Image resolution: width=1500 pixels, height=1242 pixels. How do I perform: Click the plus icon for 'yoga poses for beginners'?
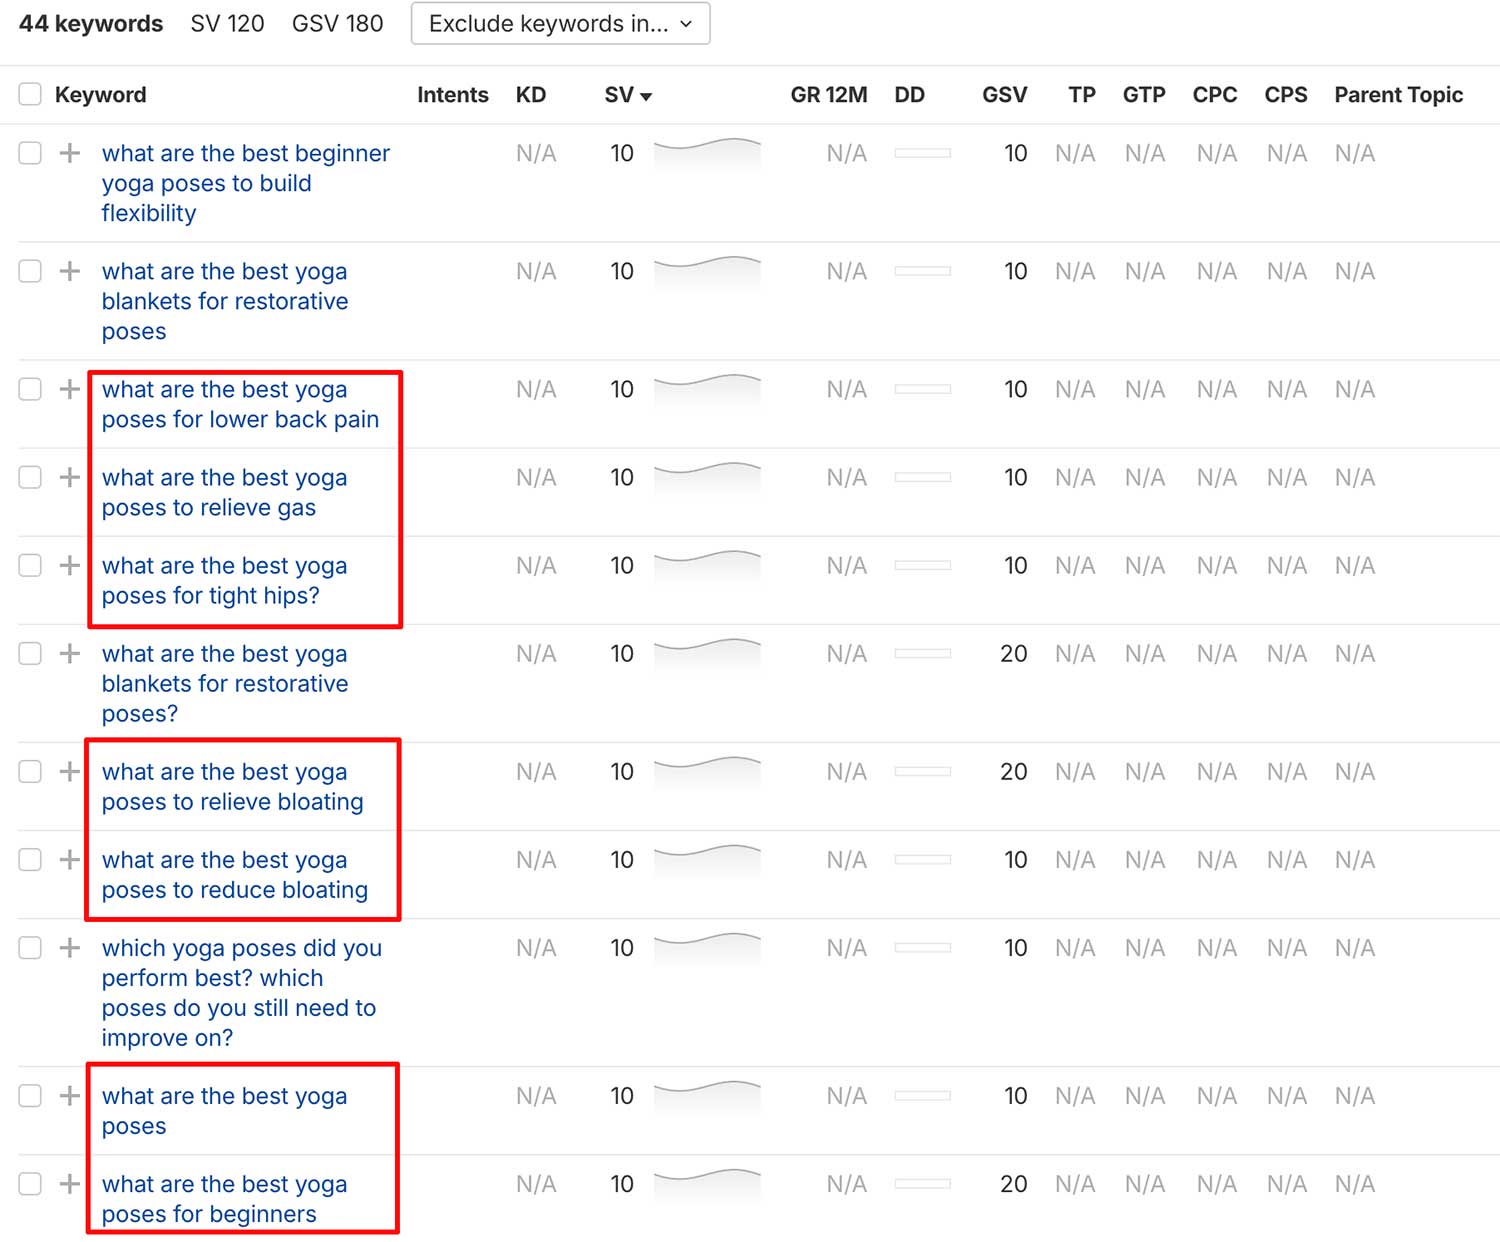tap(69, 1184)
